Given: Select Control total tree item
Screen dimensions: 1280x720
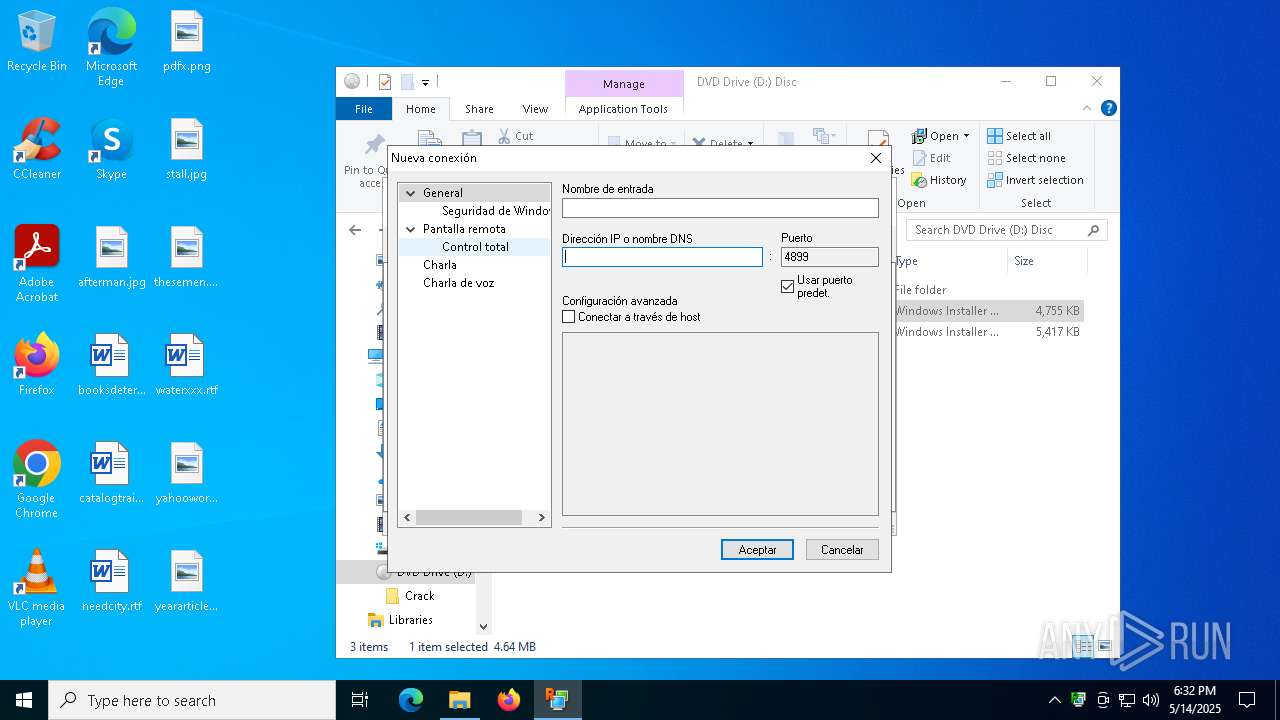Looking at the screenshot, I should pyautogui.click(x=476, y=247).
